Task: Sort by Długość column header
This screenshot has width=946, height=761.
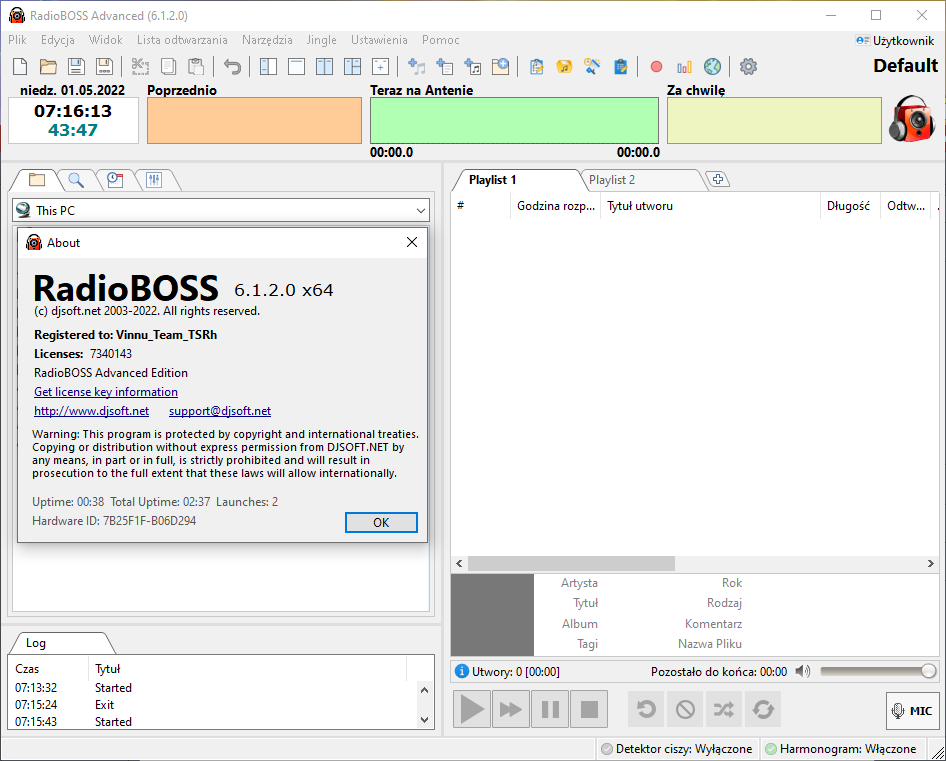Action: point(850,206)
